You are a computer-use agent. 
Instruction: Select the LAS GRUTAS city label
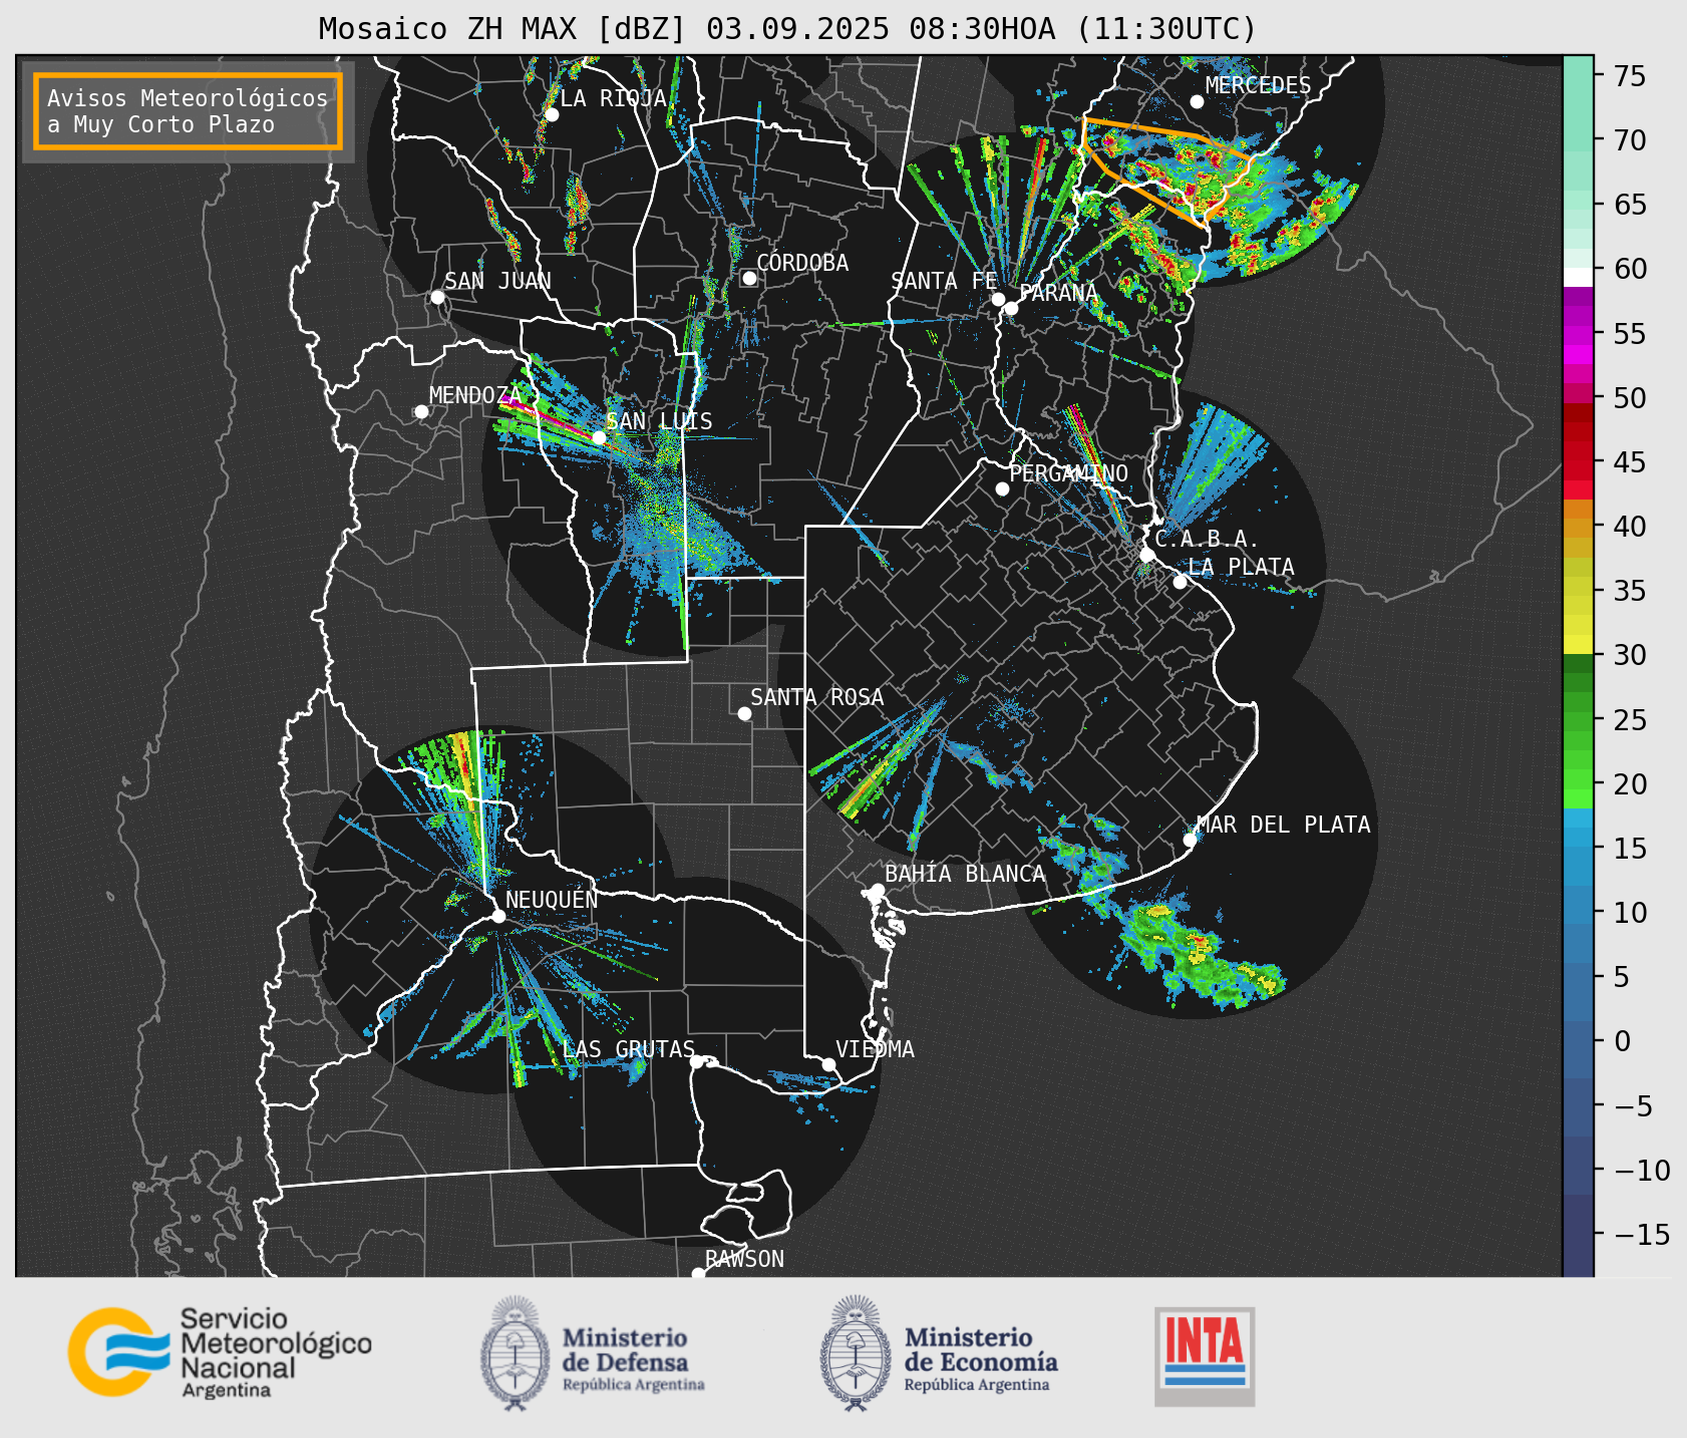point(629,1049)
